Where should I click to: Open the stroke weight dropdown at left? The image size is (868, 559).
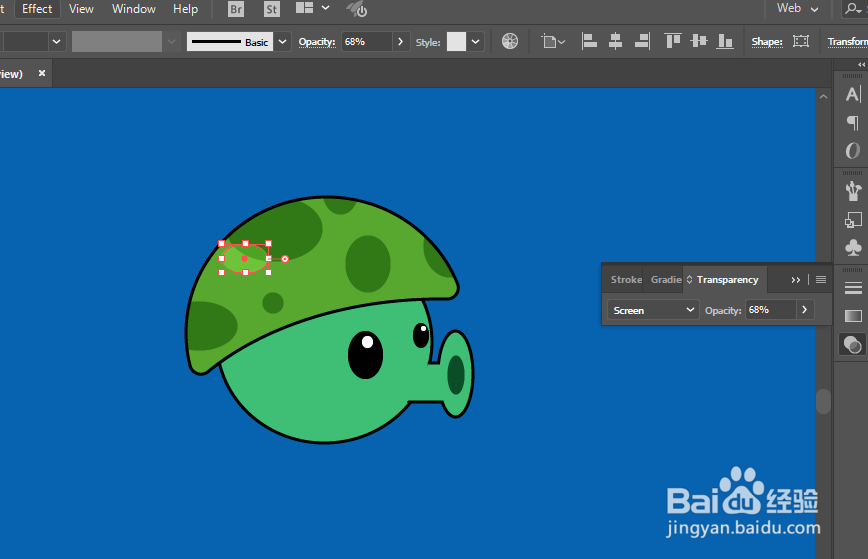coord(56,42)
